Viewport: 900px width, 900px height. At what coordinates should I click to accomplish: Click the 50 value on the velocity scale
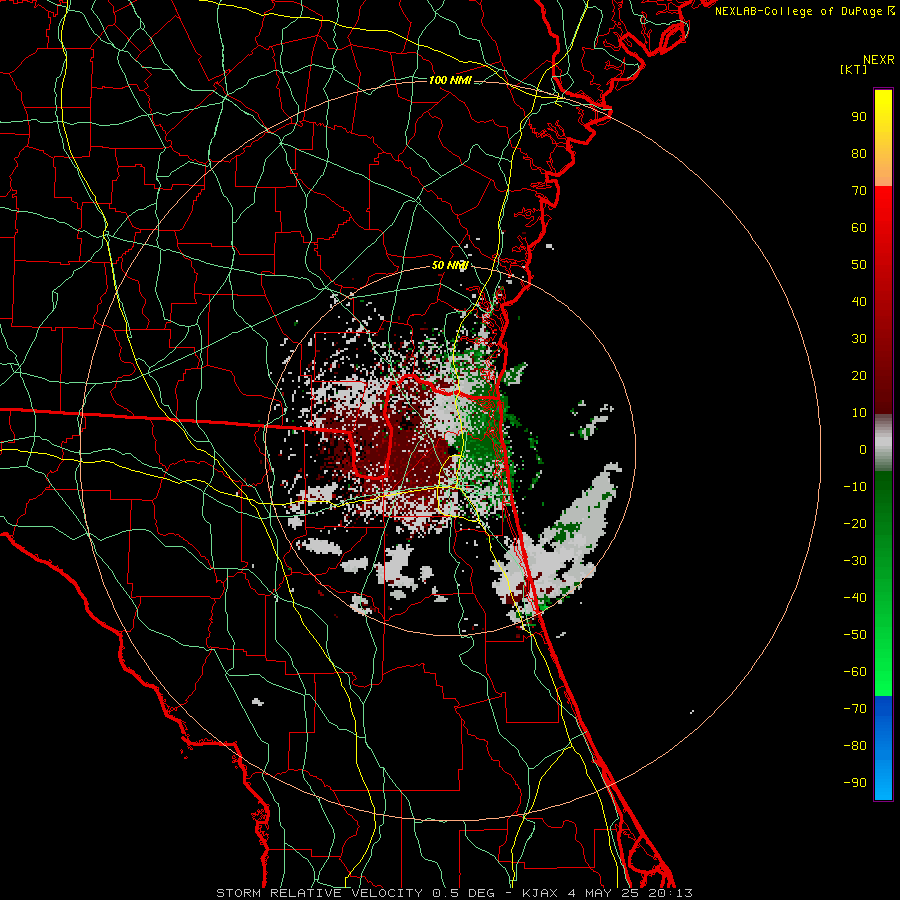[x=859, y=265]
